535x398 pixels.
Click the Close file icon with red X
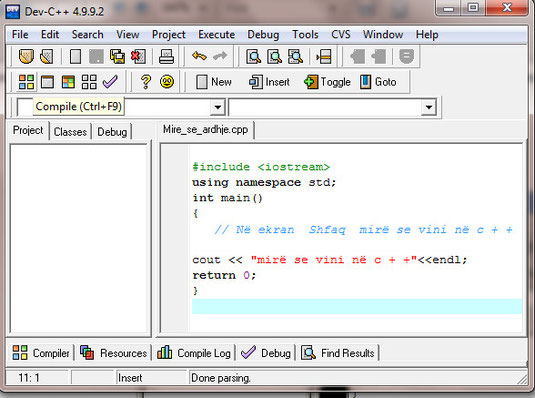pos(138,56)
